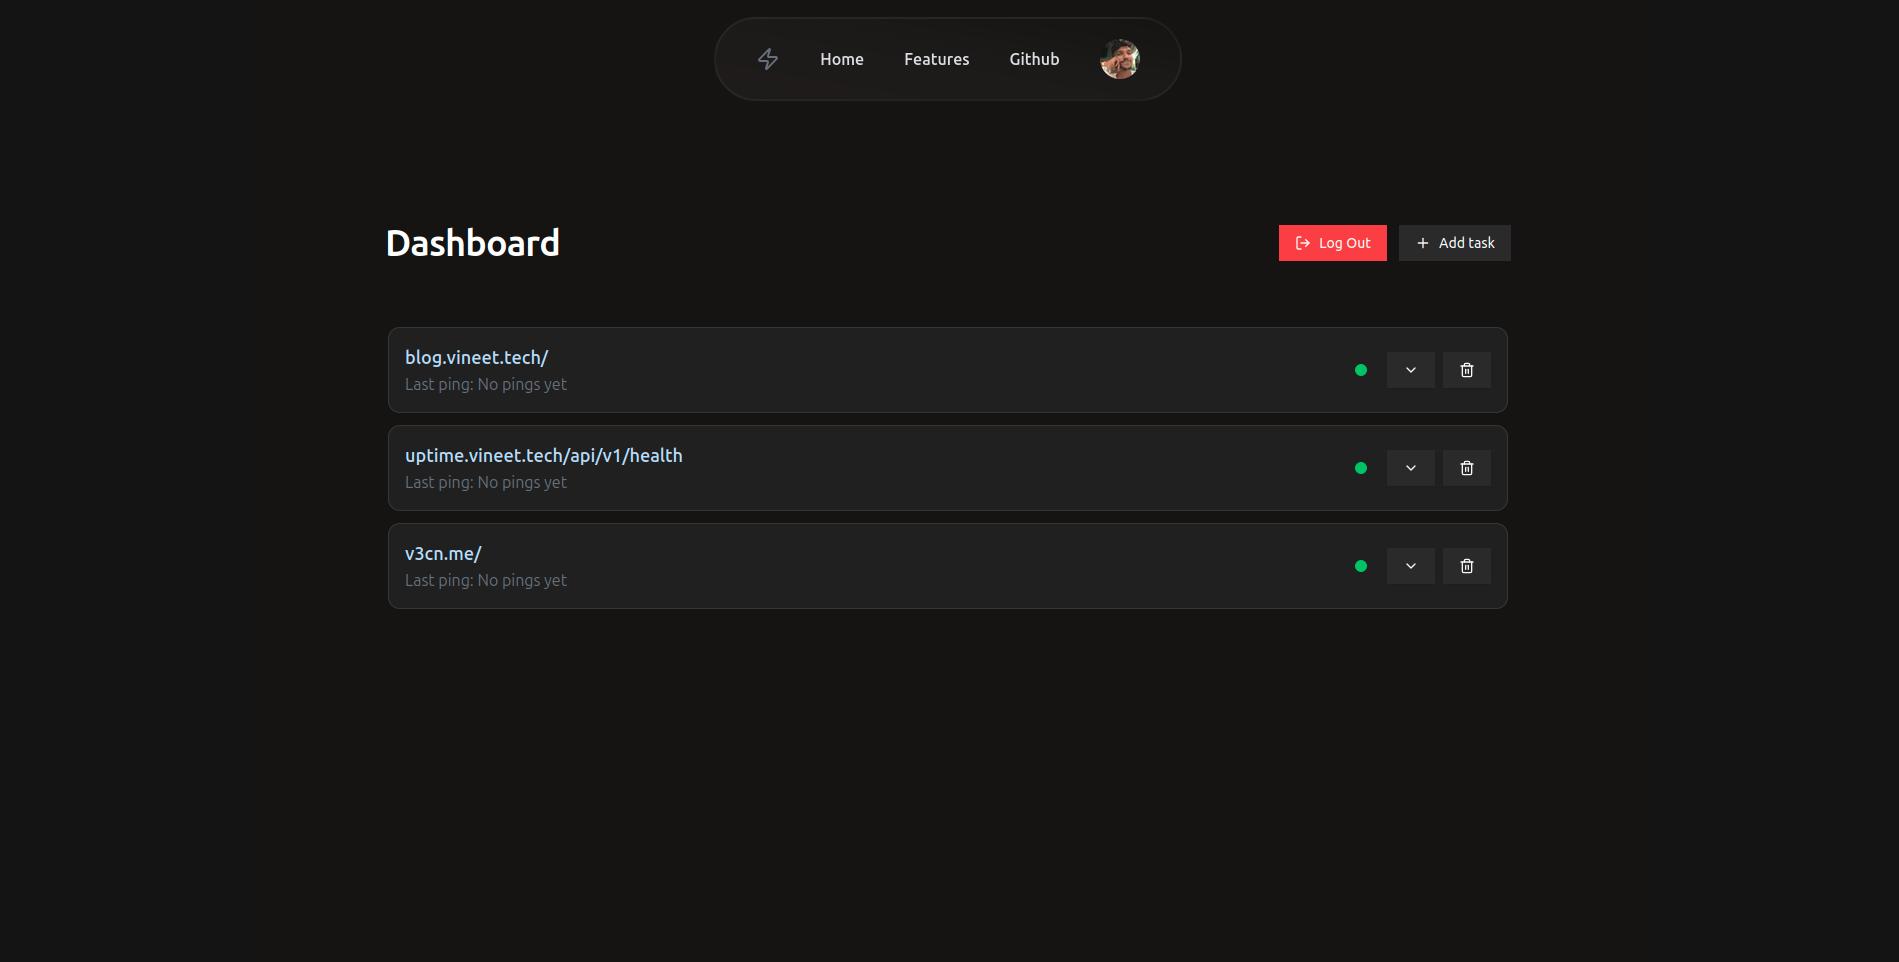Open Github navbar link
This screenshot has width=1899, height=962.
tap(1034, 59)
